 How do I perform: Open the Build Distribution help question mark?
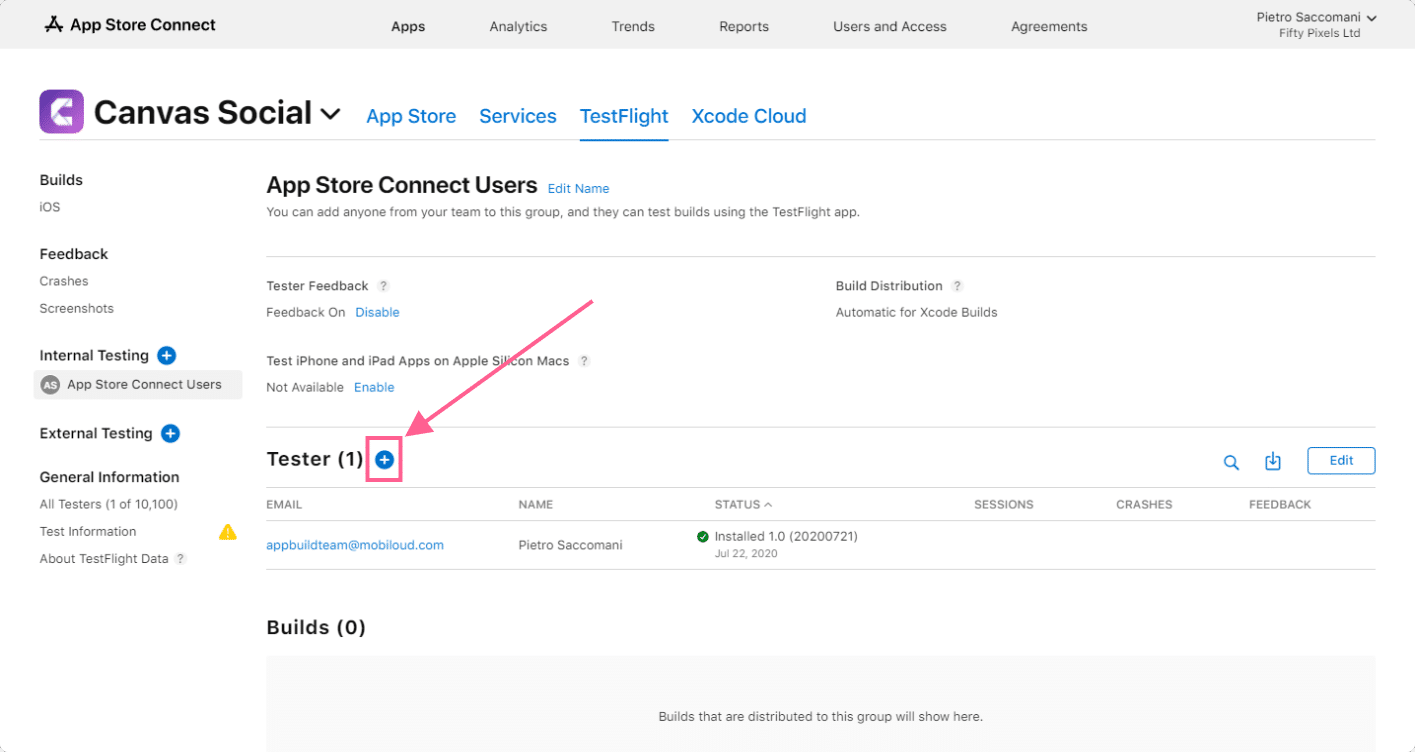(x=957, y=286)
